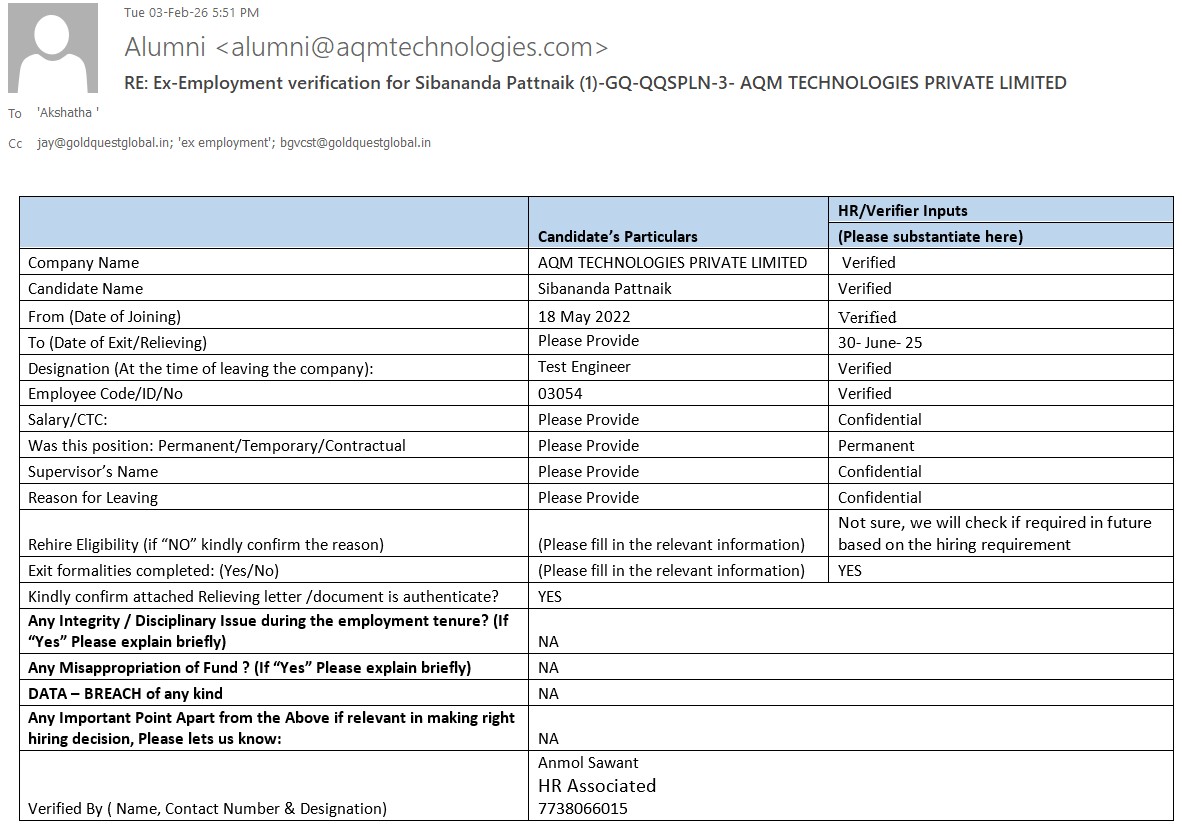
Task: Click 'NA' in the Misappropriation of Fund row
Action: (548, 667)
